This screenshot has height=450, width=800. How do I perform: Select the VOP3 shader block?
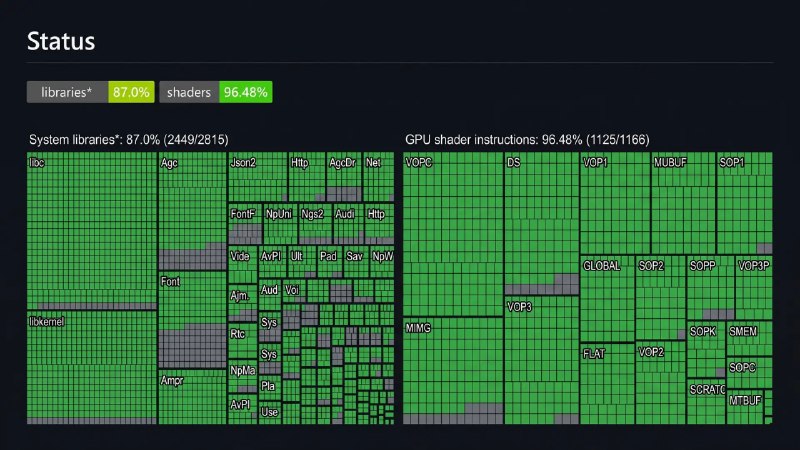point(542,360)
